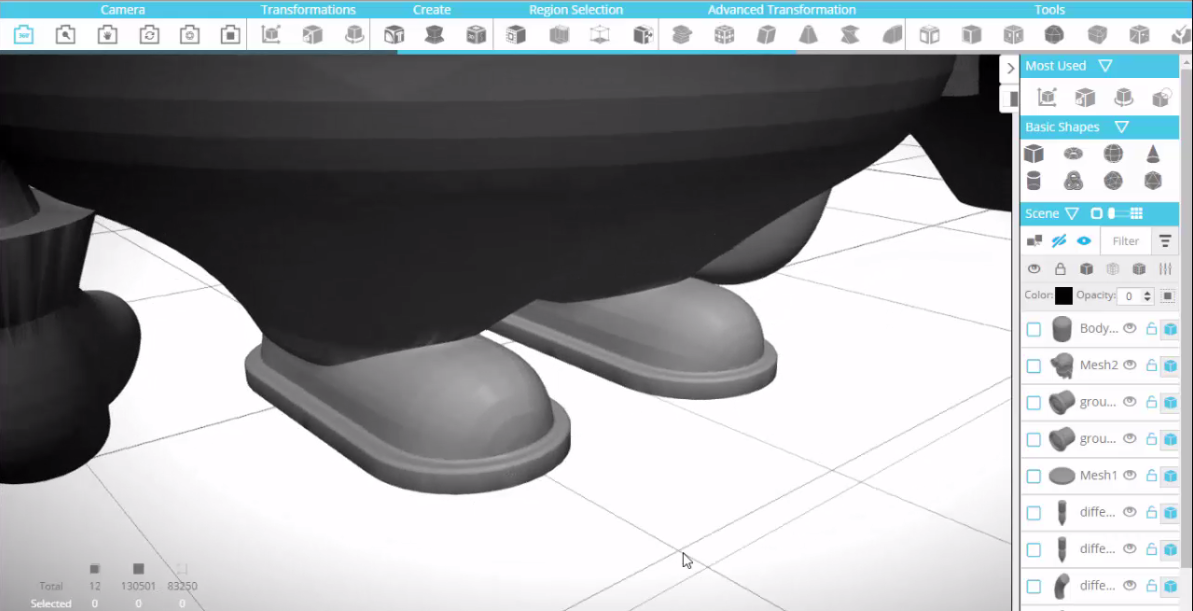Click the Opacity stepper arrows
1193x611 pixels.
tap(1147, 296)
